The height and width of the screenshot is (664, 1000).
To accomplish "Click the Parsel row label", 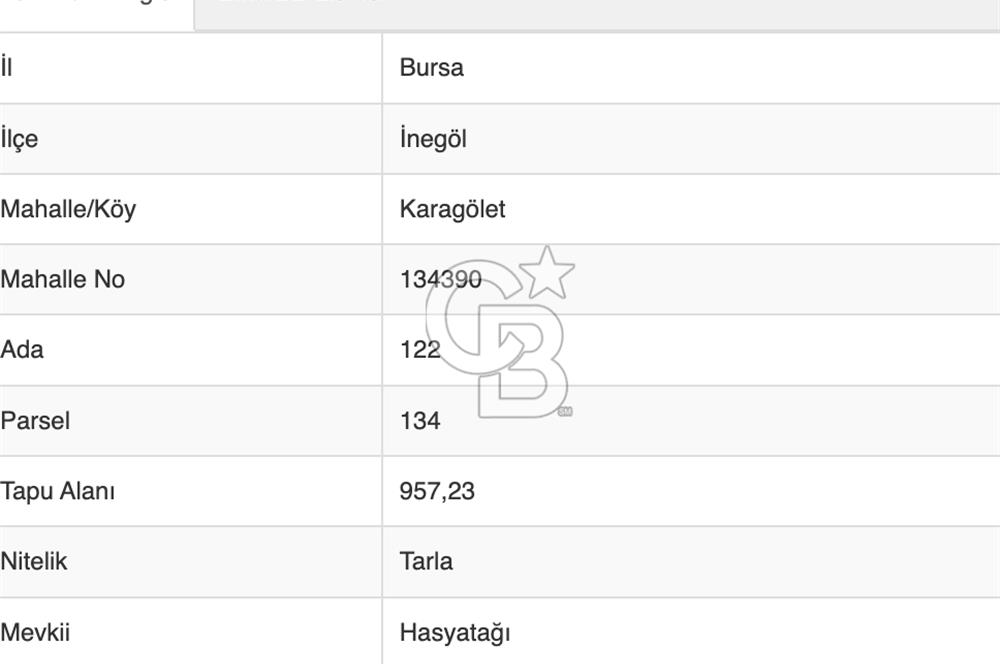I will click(x=35, y=421).
